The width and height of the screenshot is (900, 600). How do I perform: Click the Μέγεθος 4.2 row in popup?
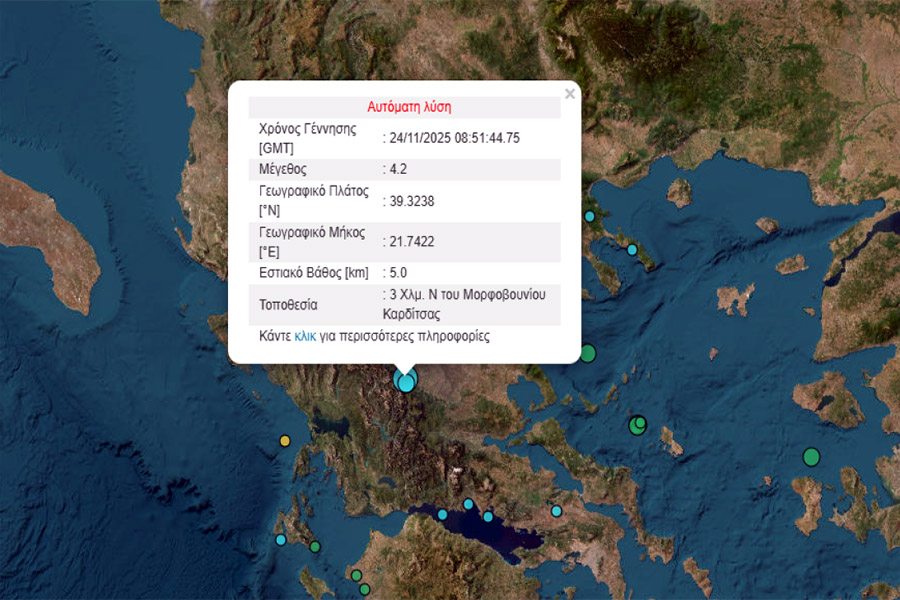click(404, 170)
